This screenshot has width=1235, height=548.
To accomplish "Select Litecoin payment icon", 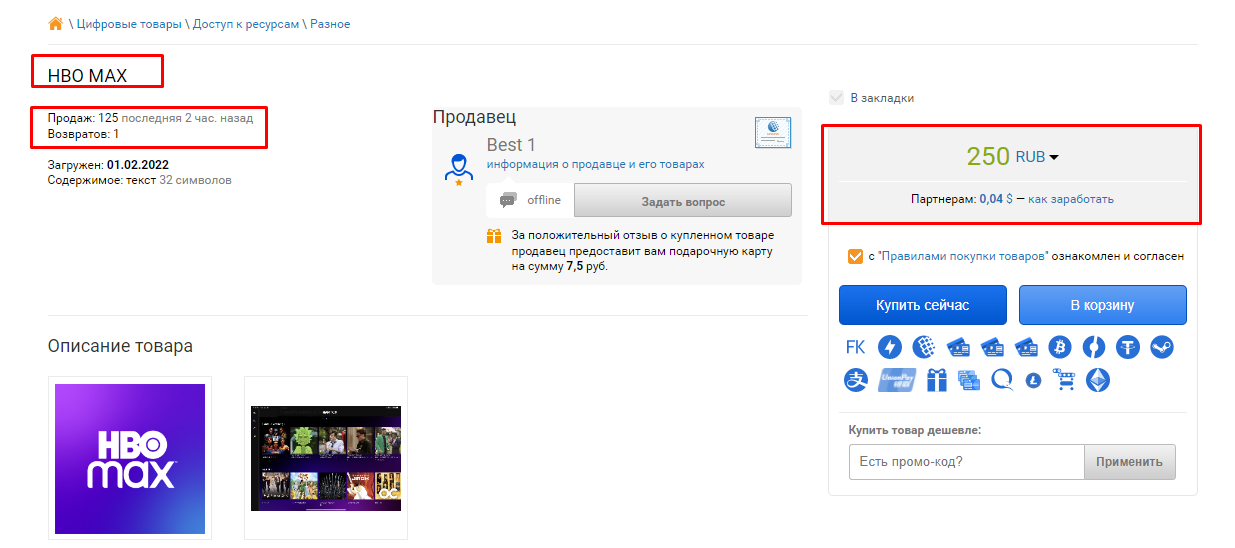I will pyautogui.click(x=1034, y=381).
